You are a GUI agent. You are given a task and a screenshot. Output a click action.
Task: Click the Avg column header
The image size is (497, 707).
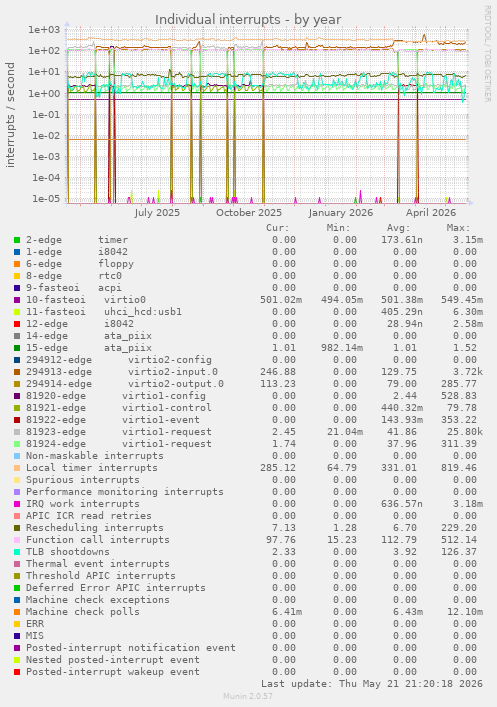click(x=398, y=228)
